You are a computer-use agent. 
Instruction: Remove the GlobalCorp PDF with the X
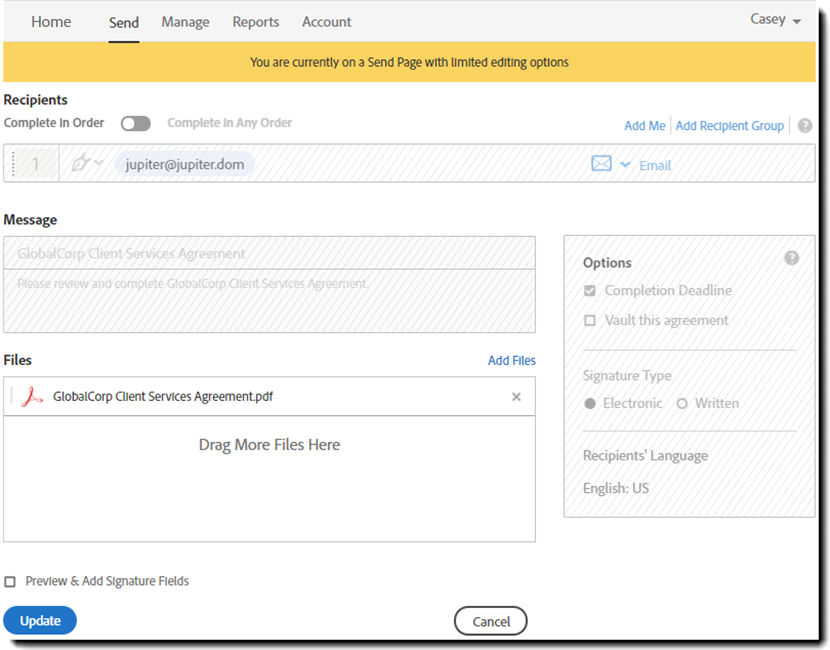click(516, 397)
